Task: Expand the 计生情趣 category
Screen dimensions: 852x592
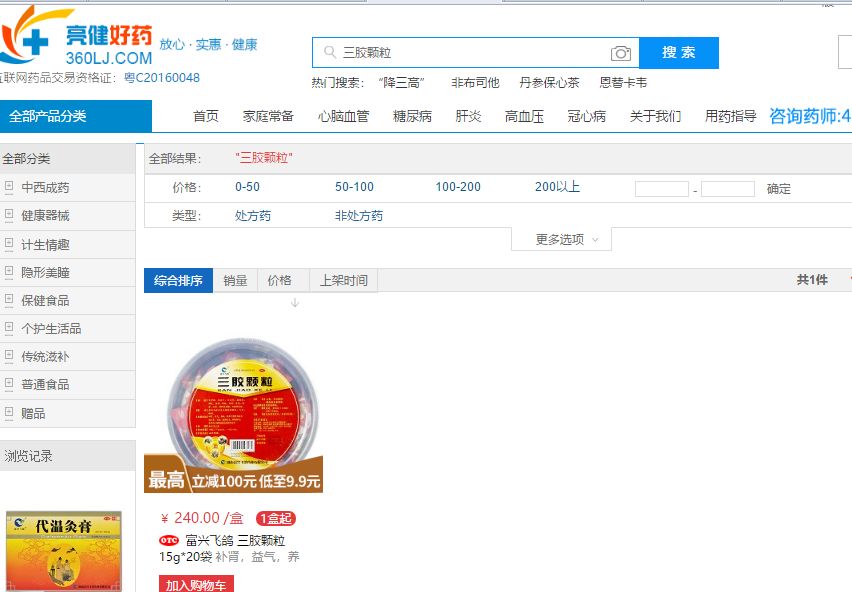Action: pos(9,244)
